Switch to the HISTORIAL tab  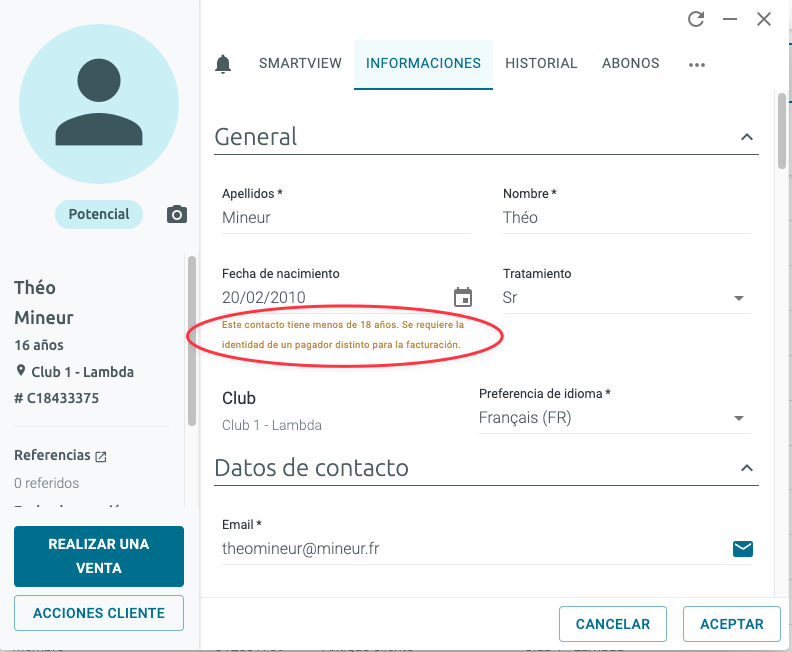[541, 63]
